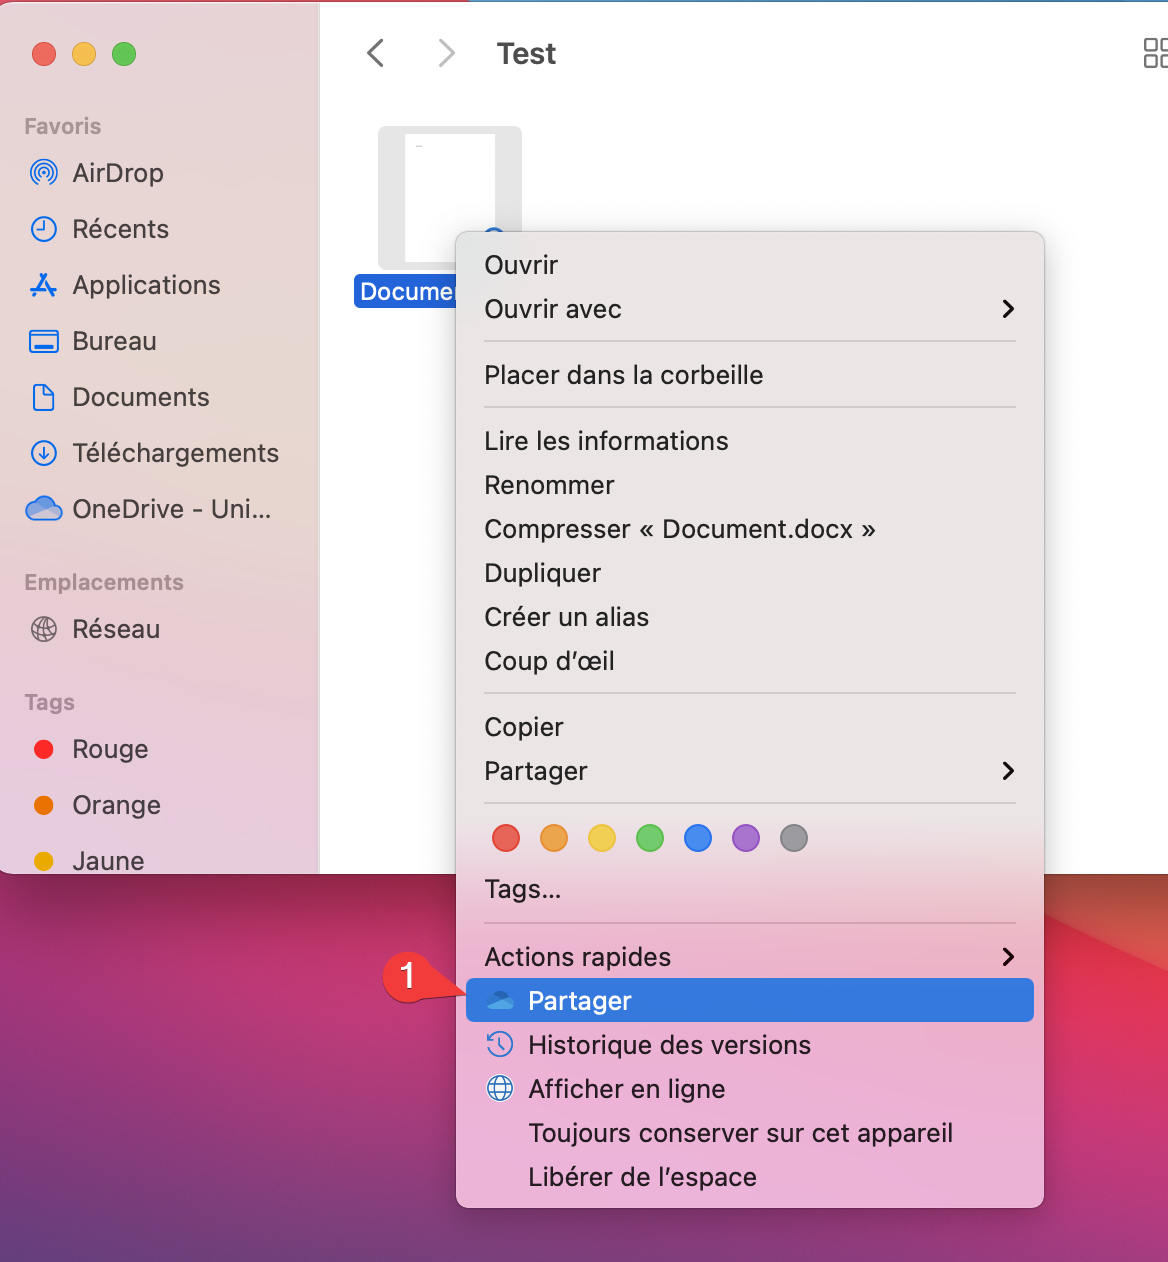The height and width of the screenshot is (1262, 1168).
Task: Apply the blue tag color dot
Action: pos(698,838)
